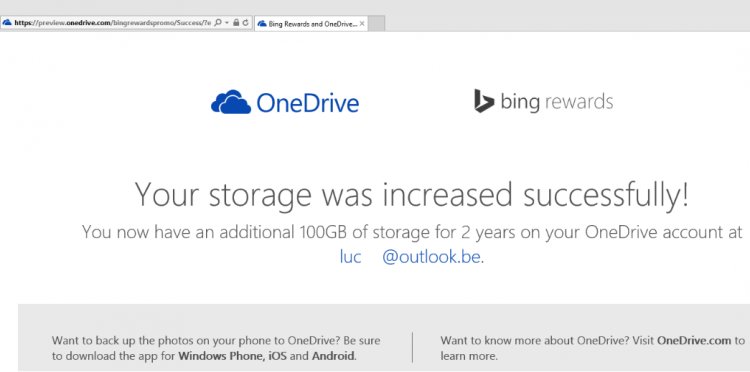Refresh the page with the reload icon

246,22
